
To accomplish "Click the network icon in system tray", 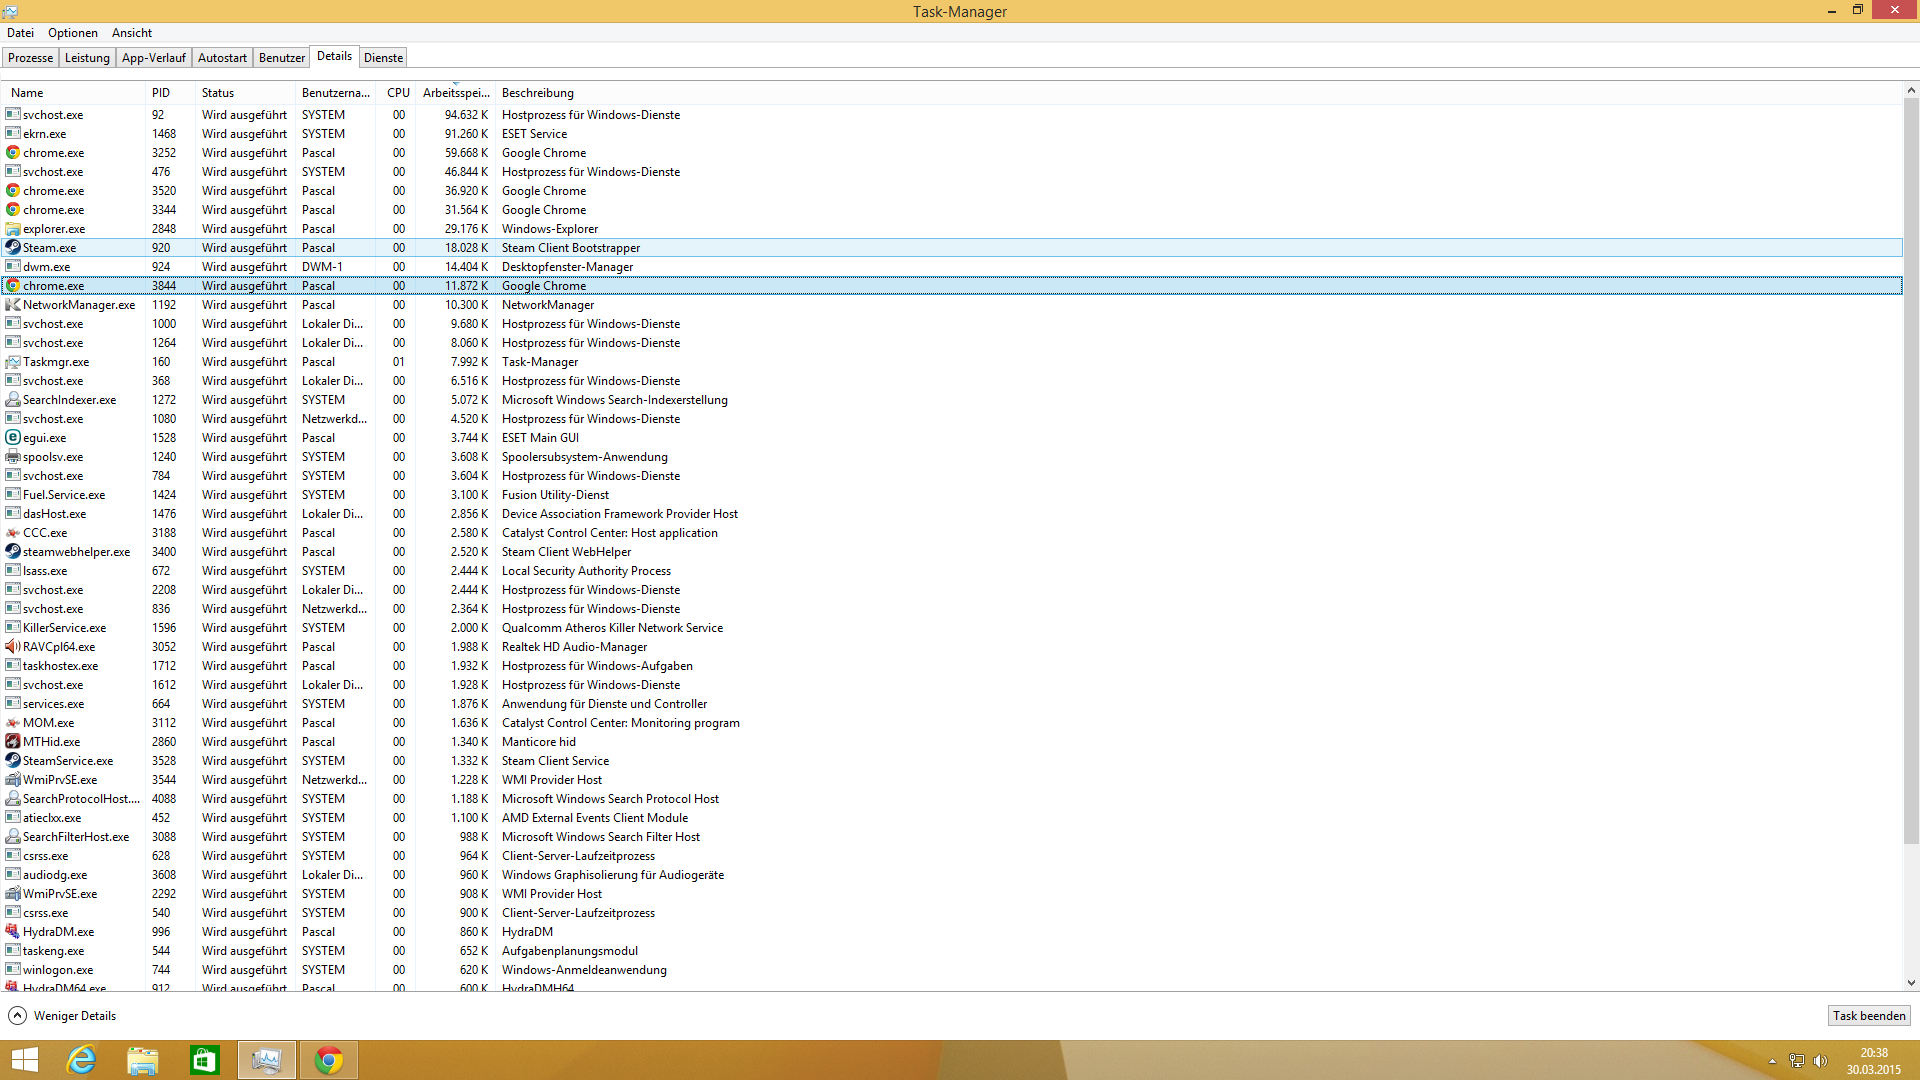I will pyautogui.click(x=1797, y=1061).
